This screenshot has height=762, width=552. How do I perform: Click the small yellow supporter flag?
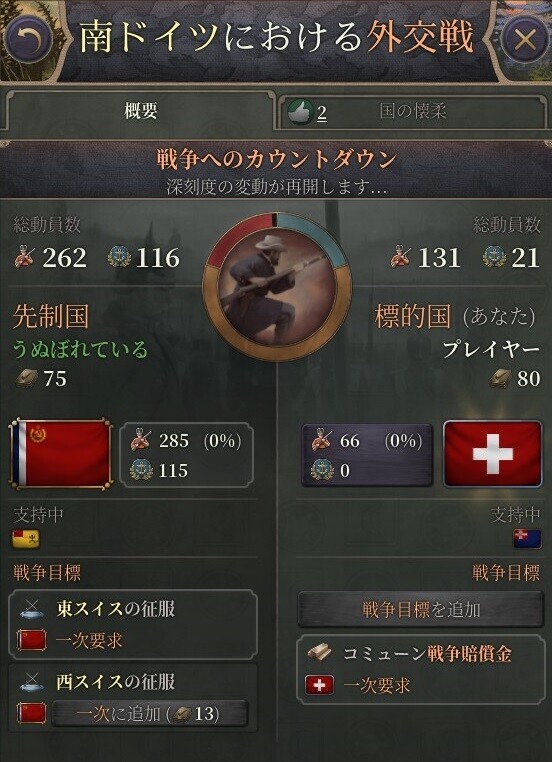click(26, 539)
